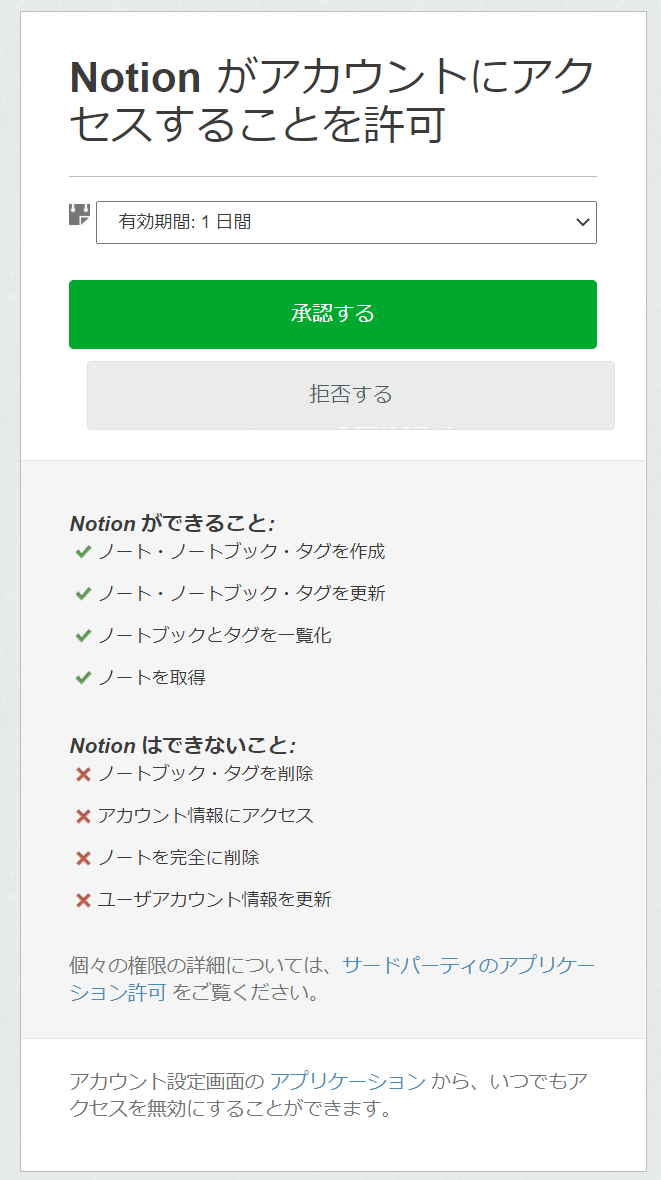The image size is (661, 1180).
Task: Click the chevron arrow on the validity dropdown
Action: [582, 222]
